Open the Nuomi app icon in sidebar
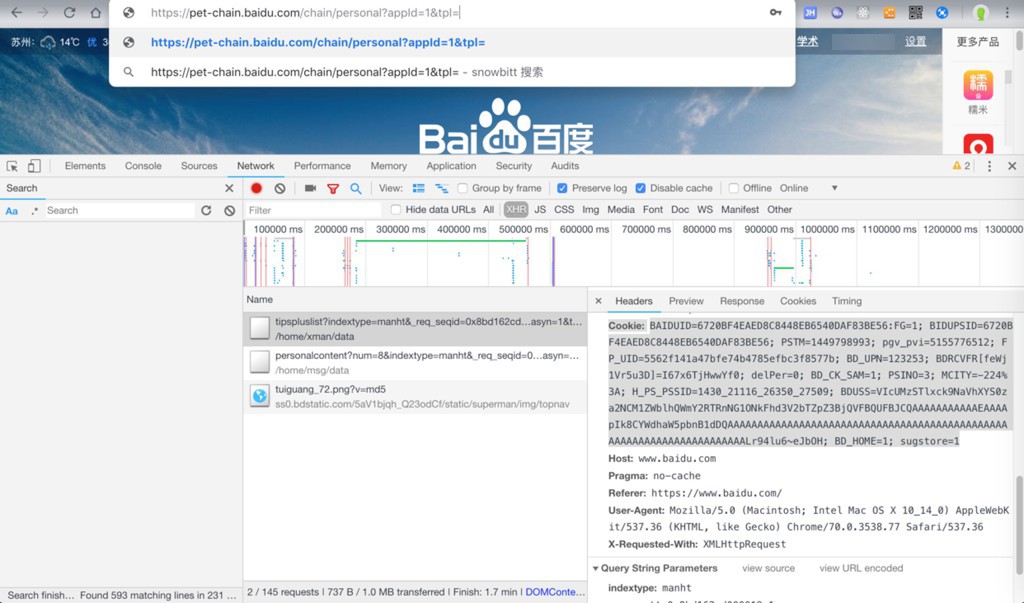 point(978,86)
